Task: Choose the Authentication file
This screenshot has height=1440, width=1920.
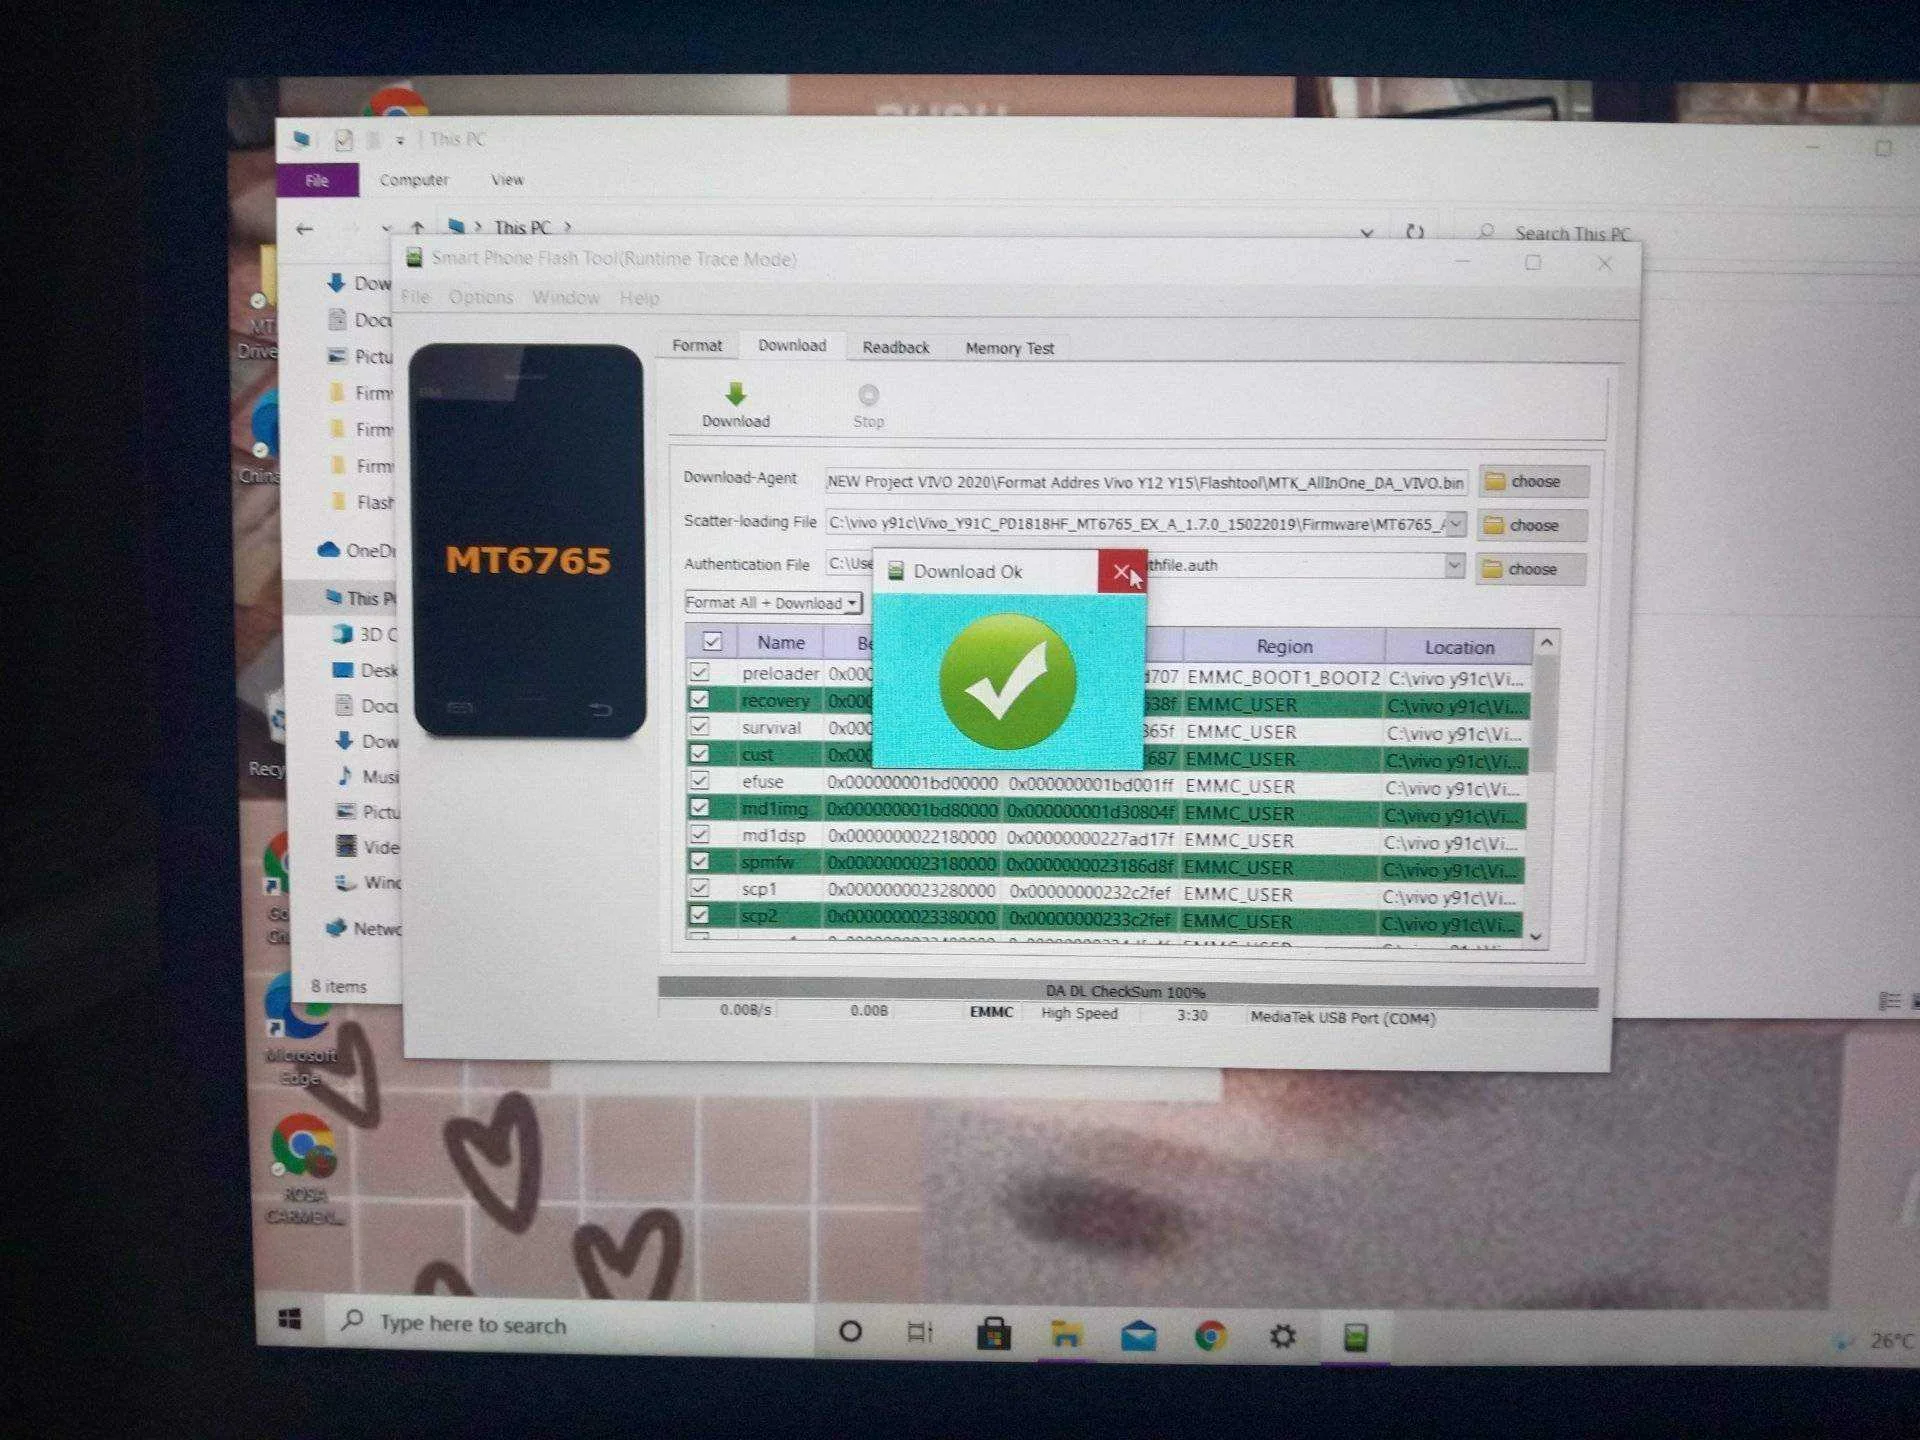Action: tap(1531, 570)
